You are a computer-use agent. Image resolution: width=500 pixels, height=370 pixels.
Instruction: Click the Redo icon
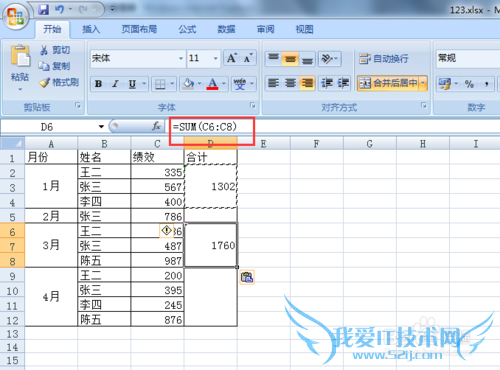click(x=82, y=10)
